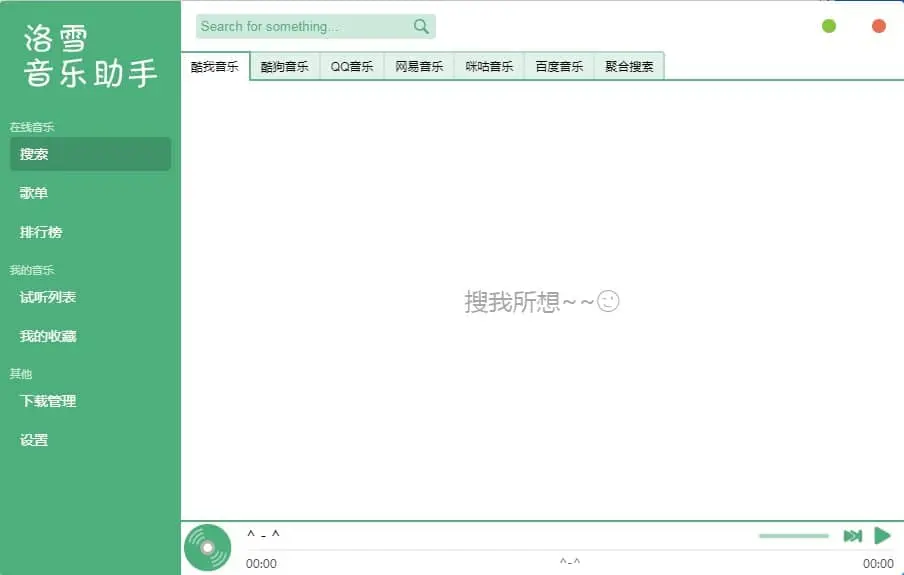Skip to next track icon
This screenshot has width=904, height=575.
point(853,536)
